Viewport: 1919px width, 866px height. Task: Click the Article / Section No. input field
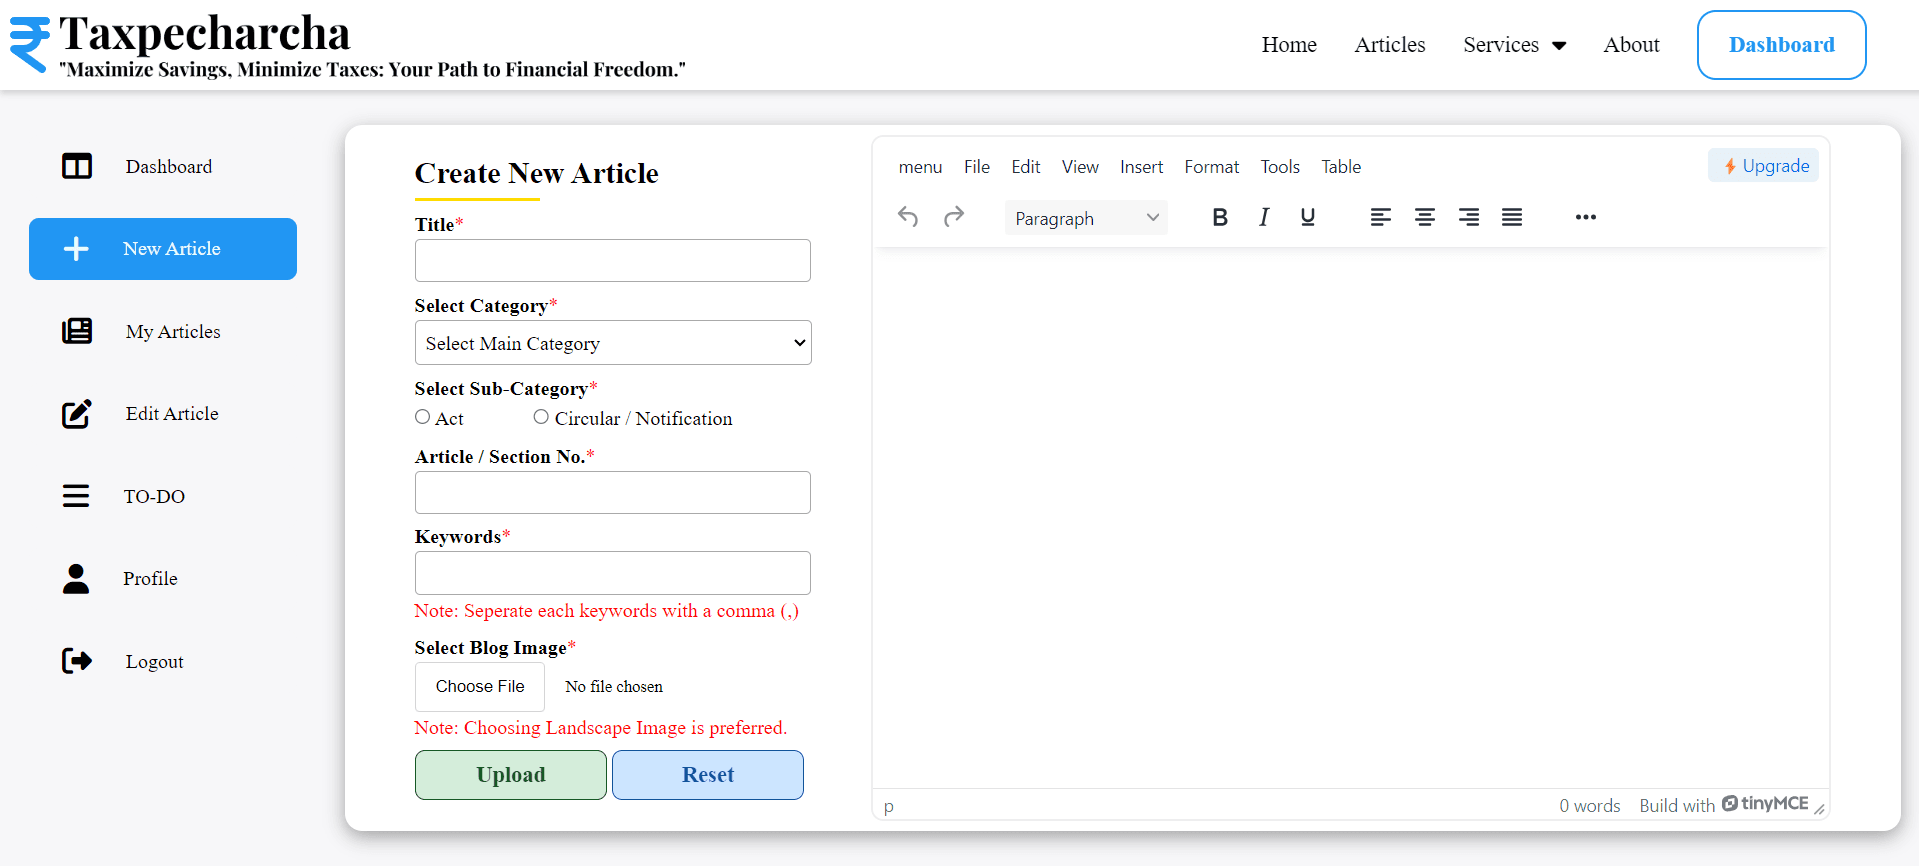[x=613, y=492]
